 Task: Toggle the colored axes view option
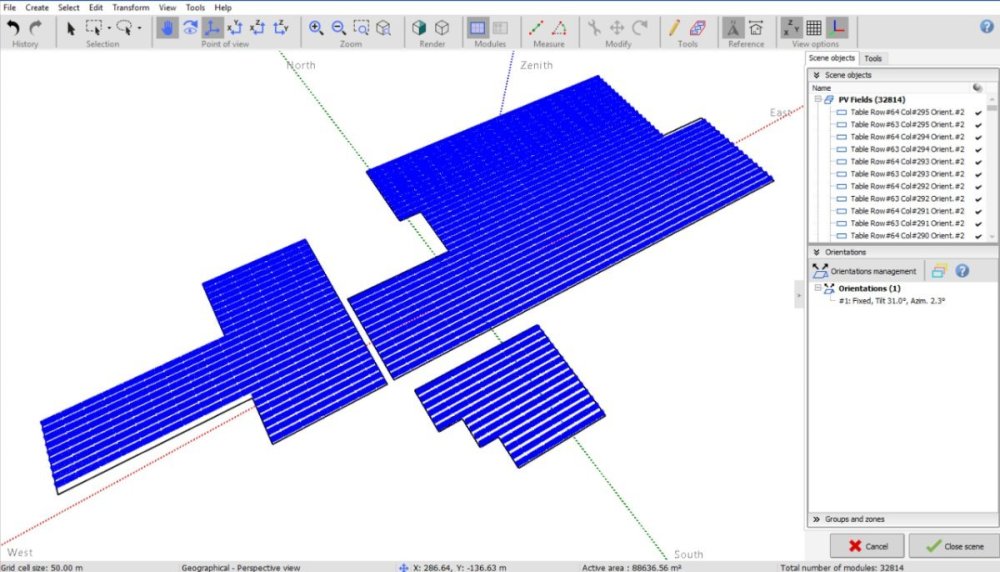coord(837,28)
